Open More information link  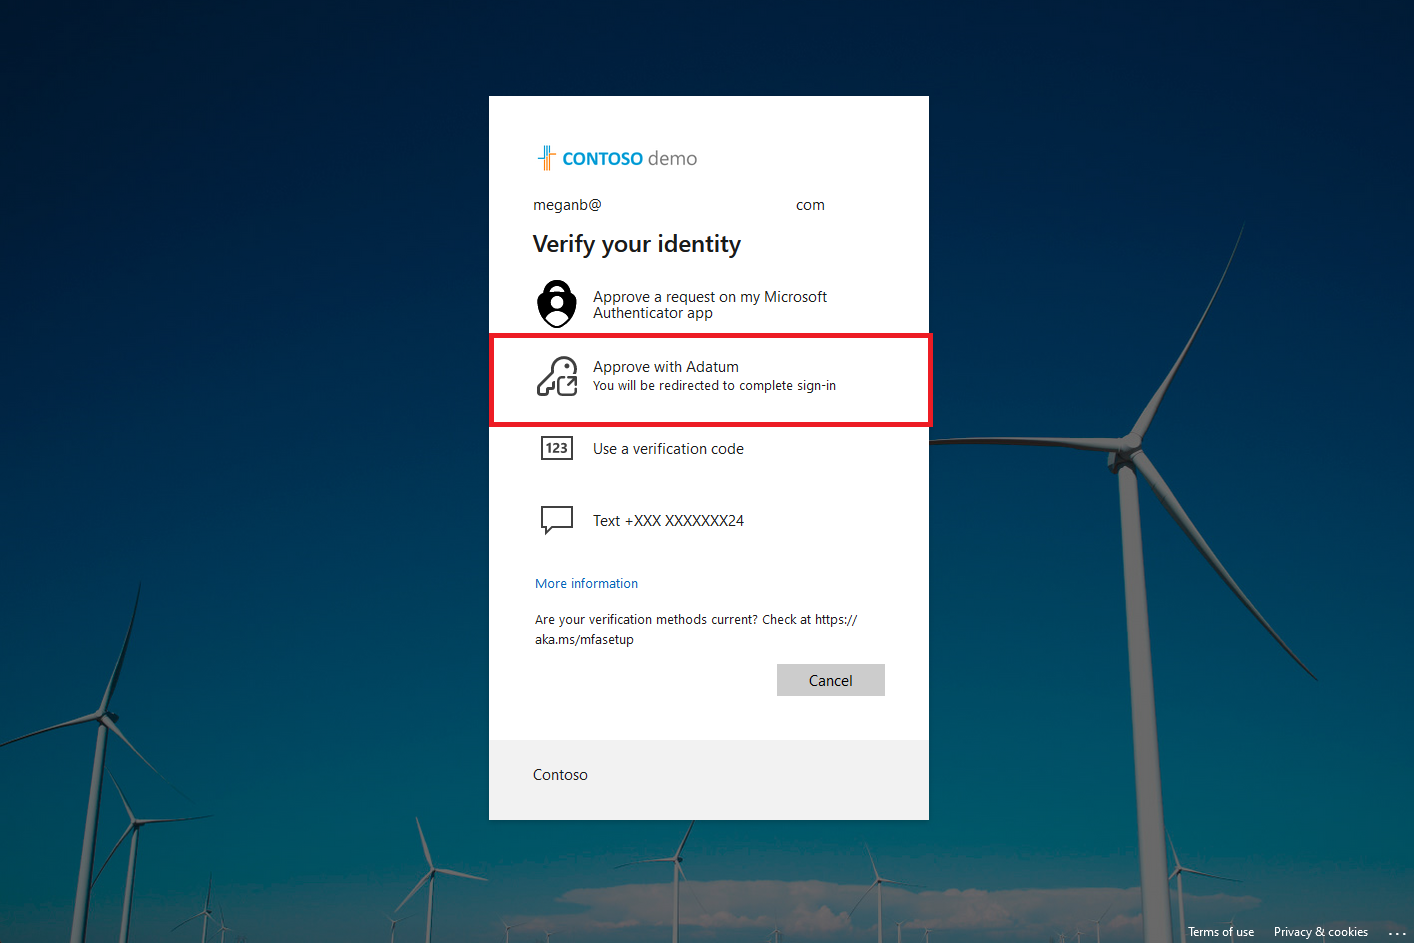click(x=586, y=583)
